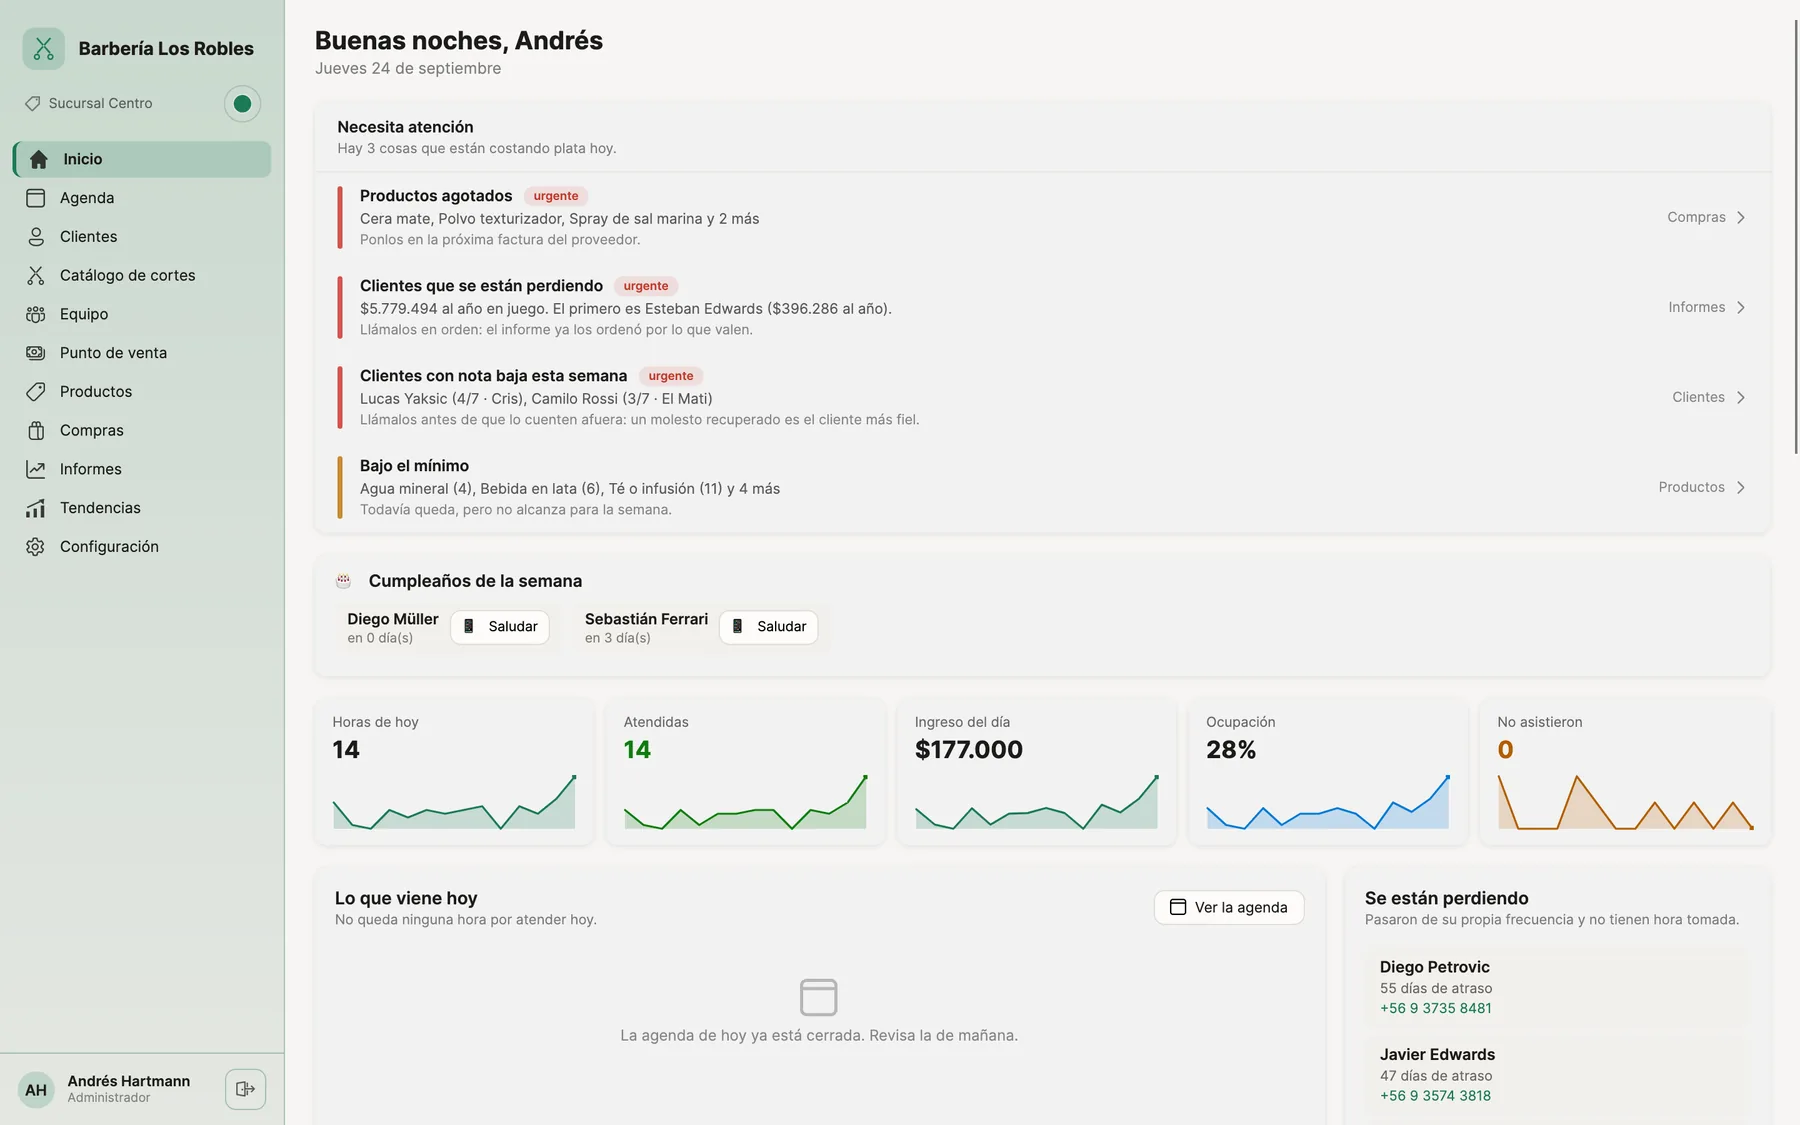
Task: Go to Agenda in the sidebar
Action: [x=142, y=198]
